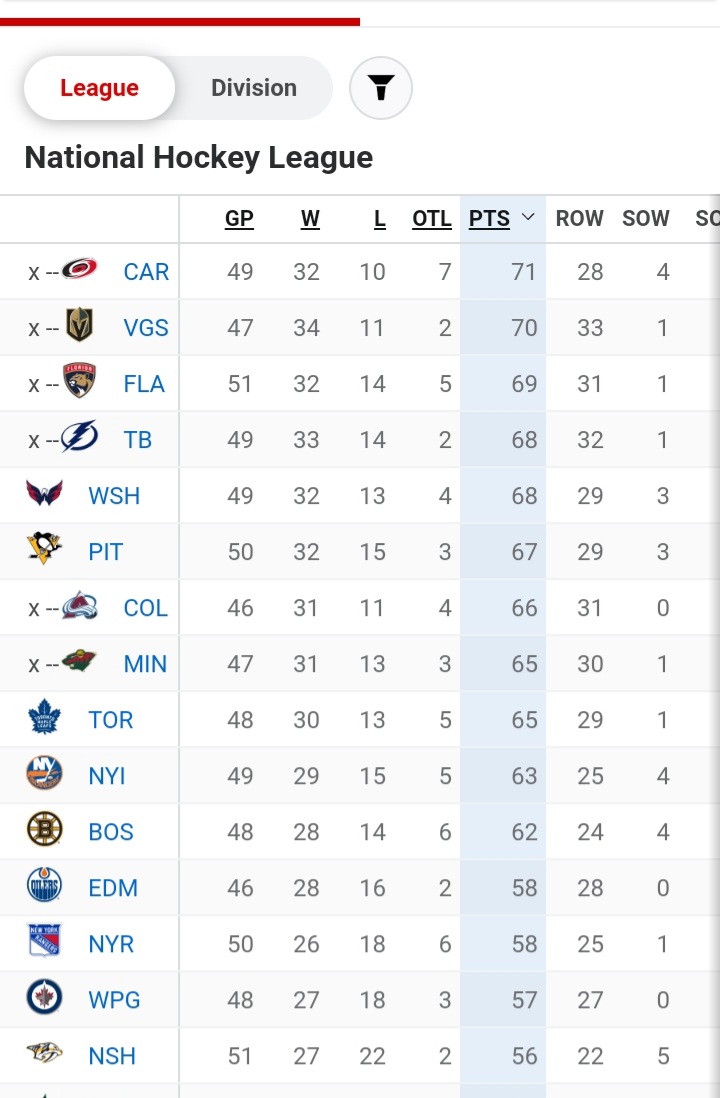Screen dimensions: 720x1098
Task: Click the red progress bar at top
Action: tap(180, 22)
